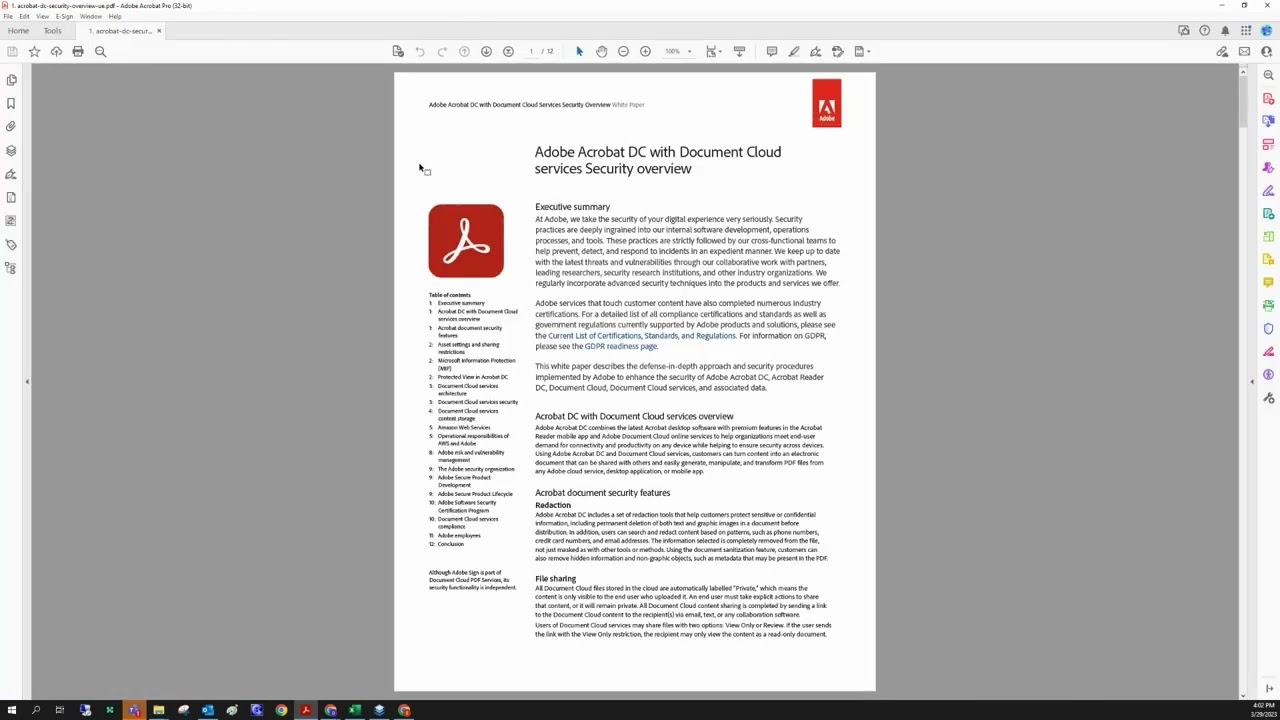Open the File menu
Image resolution: width=1280 pixels, height=720 pixels.
(8, 17)
